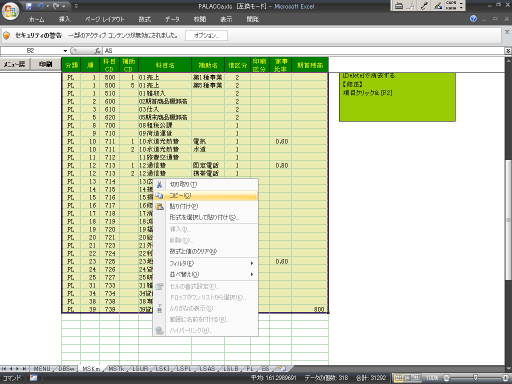Screen dimensions: 512x384
Task: Open the Redo history dropdown arrow
Action: (63, 6)
